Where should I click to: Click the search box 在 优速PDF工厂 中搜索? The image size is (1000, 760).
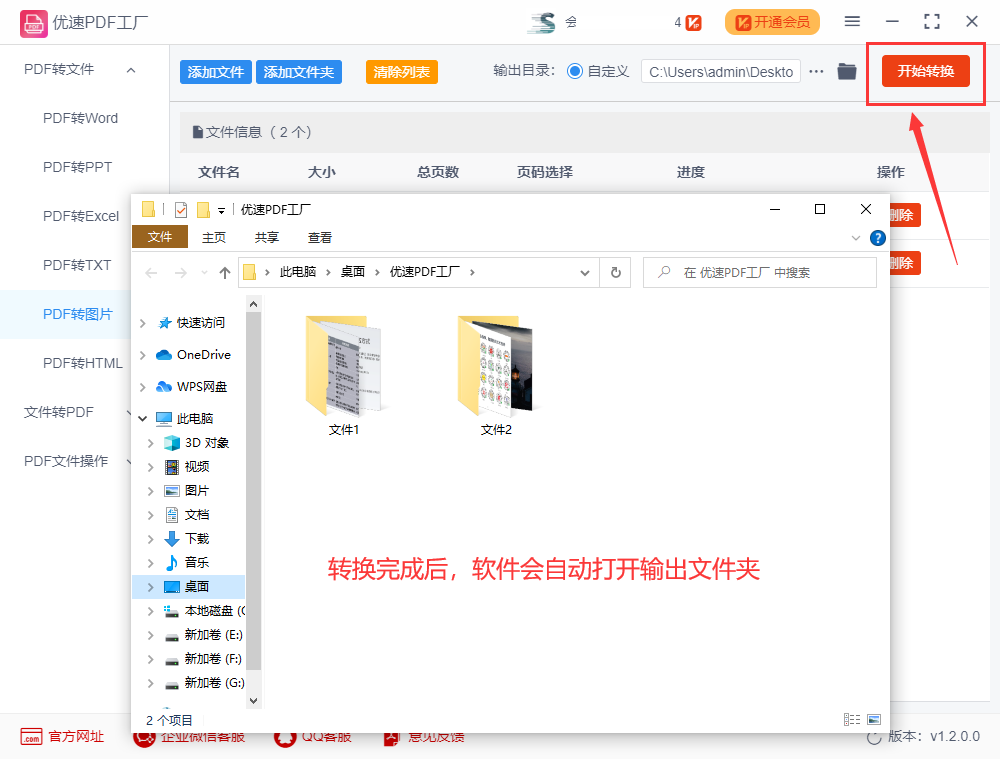click(760, 273)
